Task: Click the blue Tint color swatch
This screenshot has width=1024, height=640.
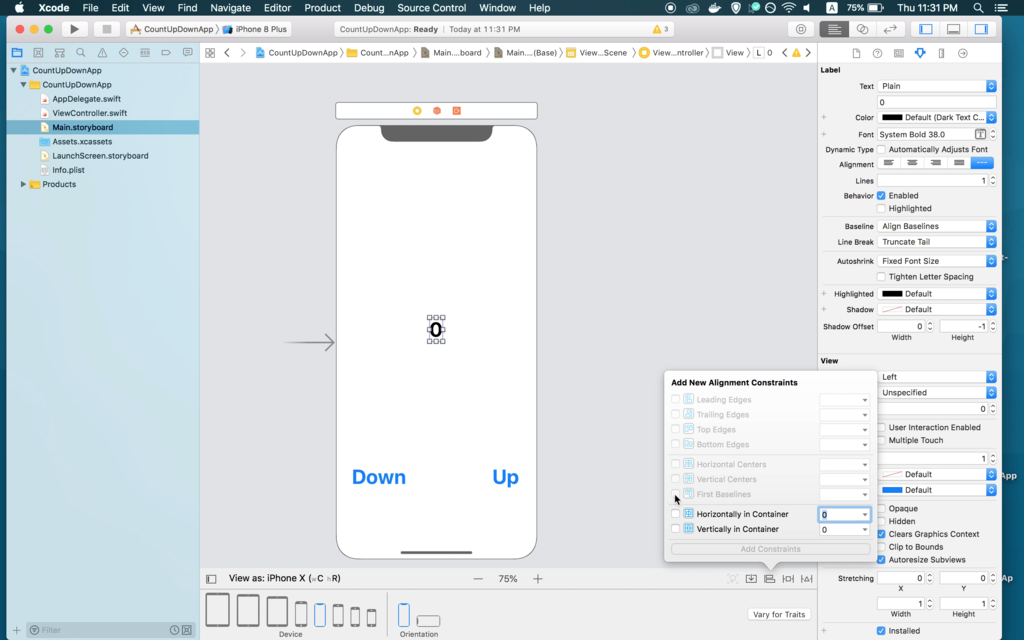Action: (x=892, y=490)
